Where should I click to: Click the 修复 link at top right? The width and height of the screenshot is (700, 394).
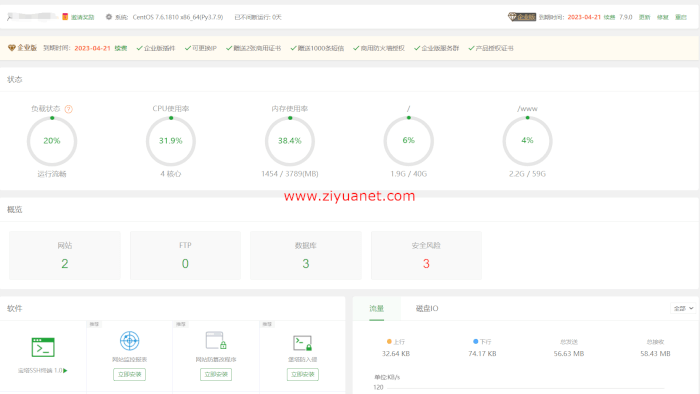click(x=662, y=17)
